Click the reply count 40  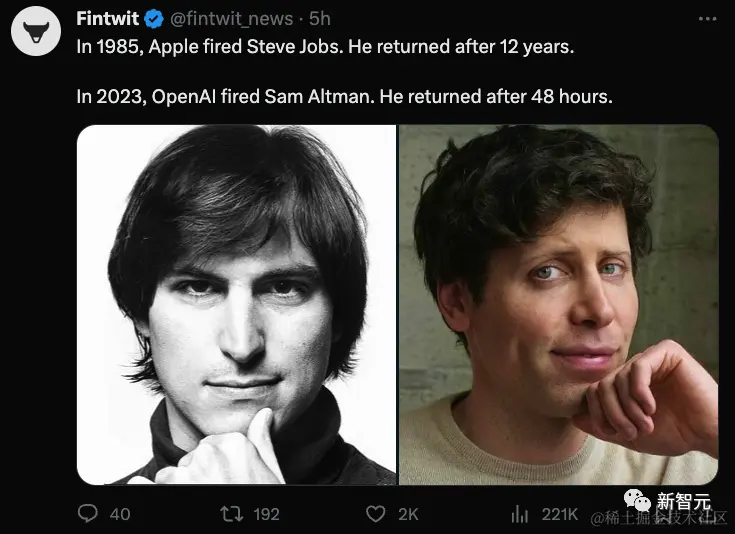click(120, 514)
